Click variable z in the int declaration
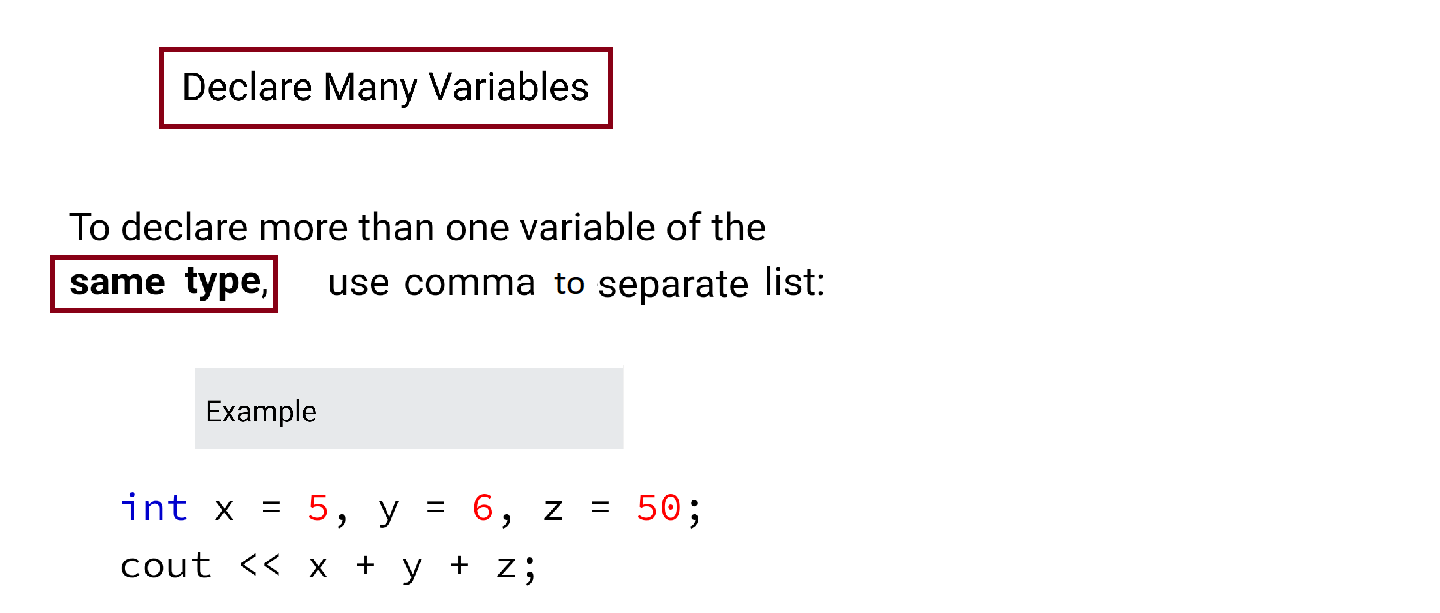Viewport: 1440px width, 613px height. tap(553, 510)
